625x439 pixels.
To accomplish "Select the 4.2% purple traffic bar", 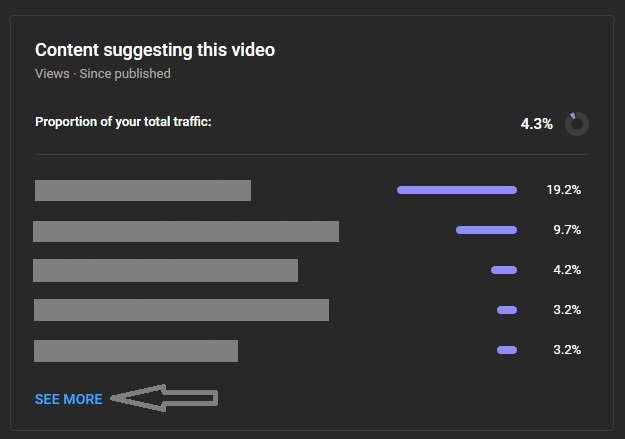I will tap(504, 270).
